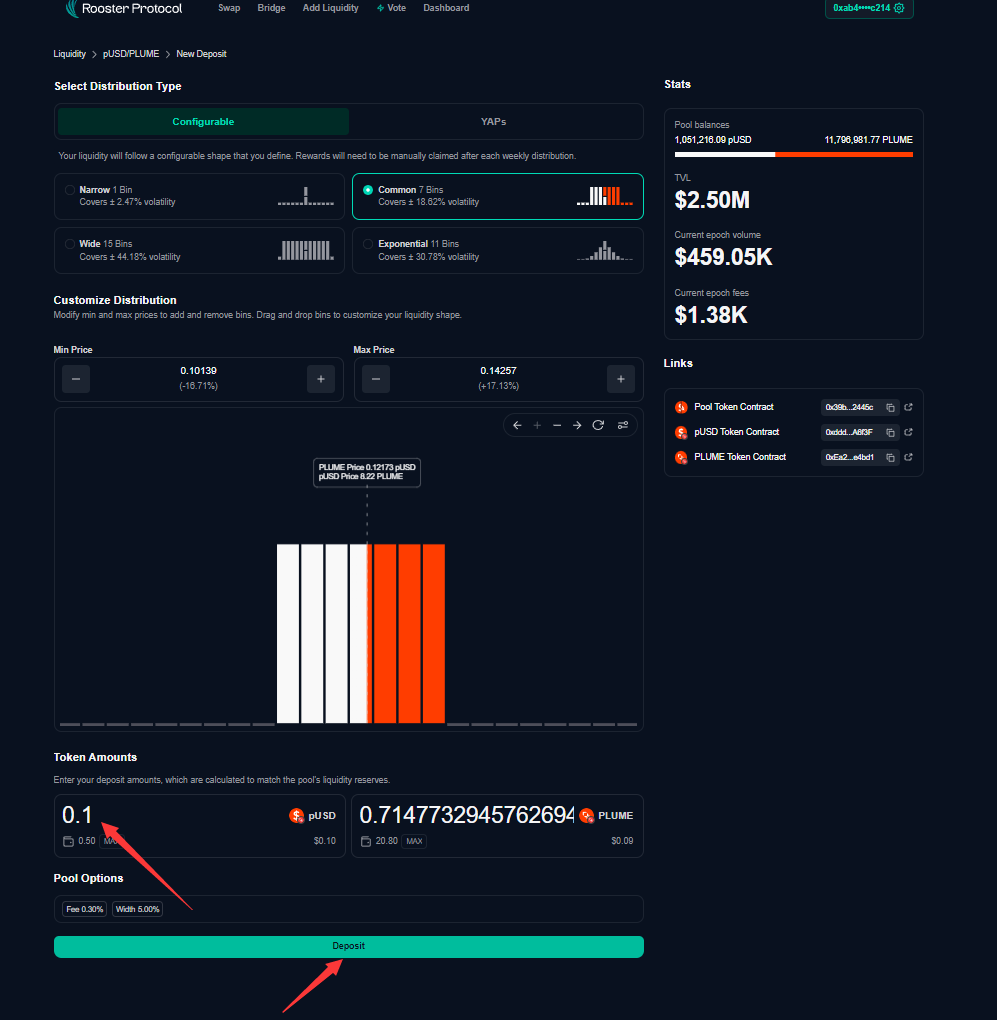Increase Max Price with plus button
This screenshot has width=997, height=1020.
(x=621, y=379)
